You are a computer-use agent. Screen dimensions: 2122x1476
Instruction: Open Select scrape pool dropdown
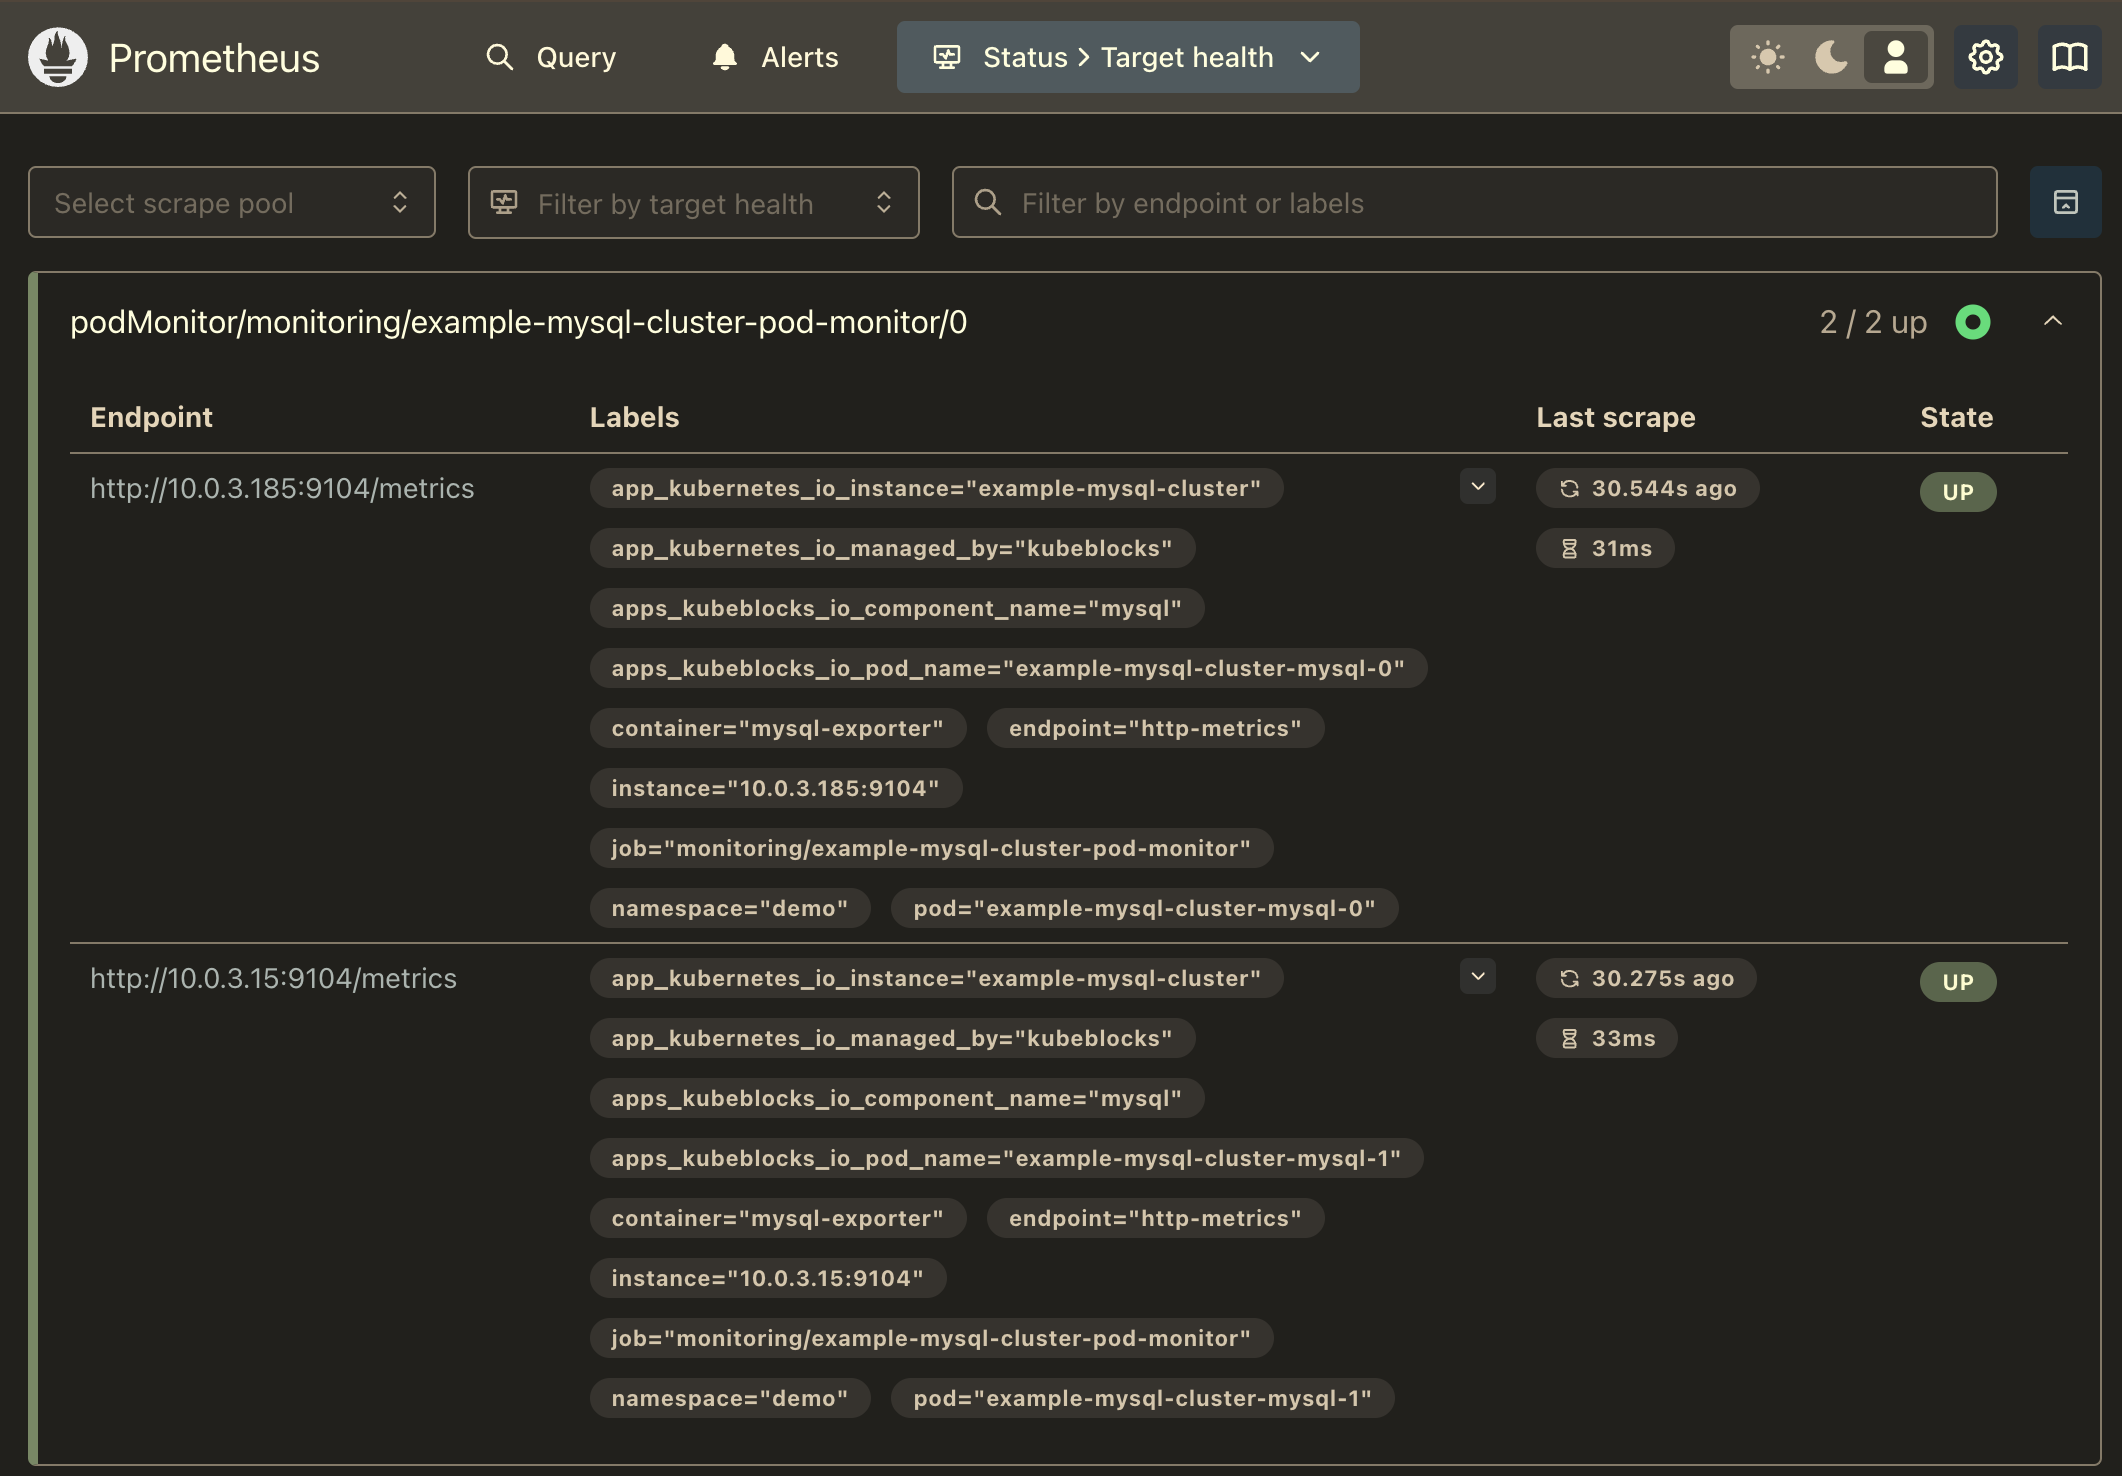point(232,202)
